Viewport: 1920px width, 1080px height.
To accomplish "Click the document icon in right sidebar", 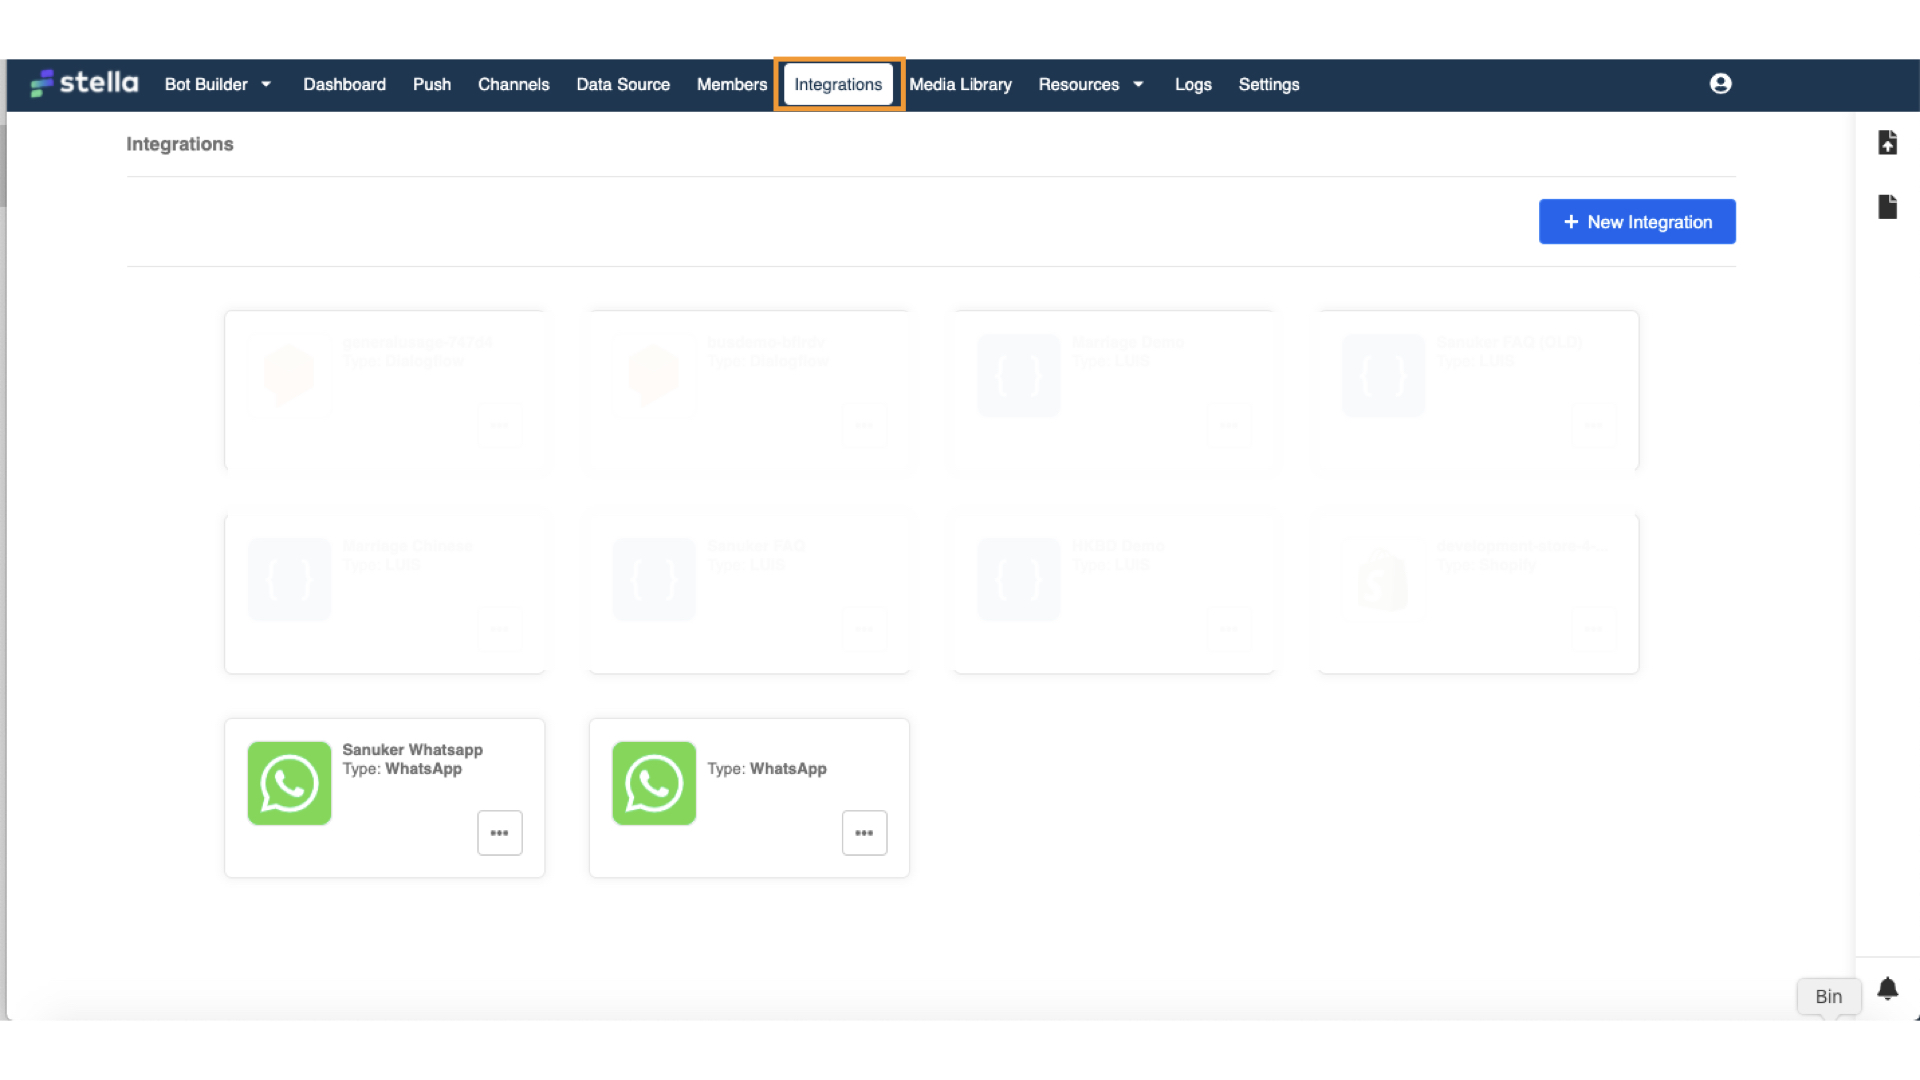I will pyautogui.click(x=1887, y=207).
